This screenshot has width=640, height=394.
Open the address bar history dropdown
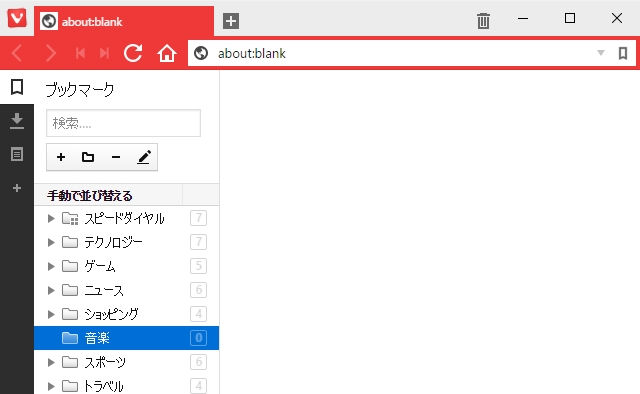600,53
